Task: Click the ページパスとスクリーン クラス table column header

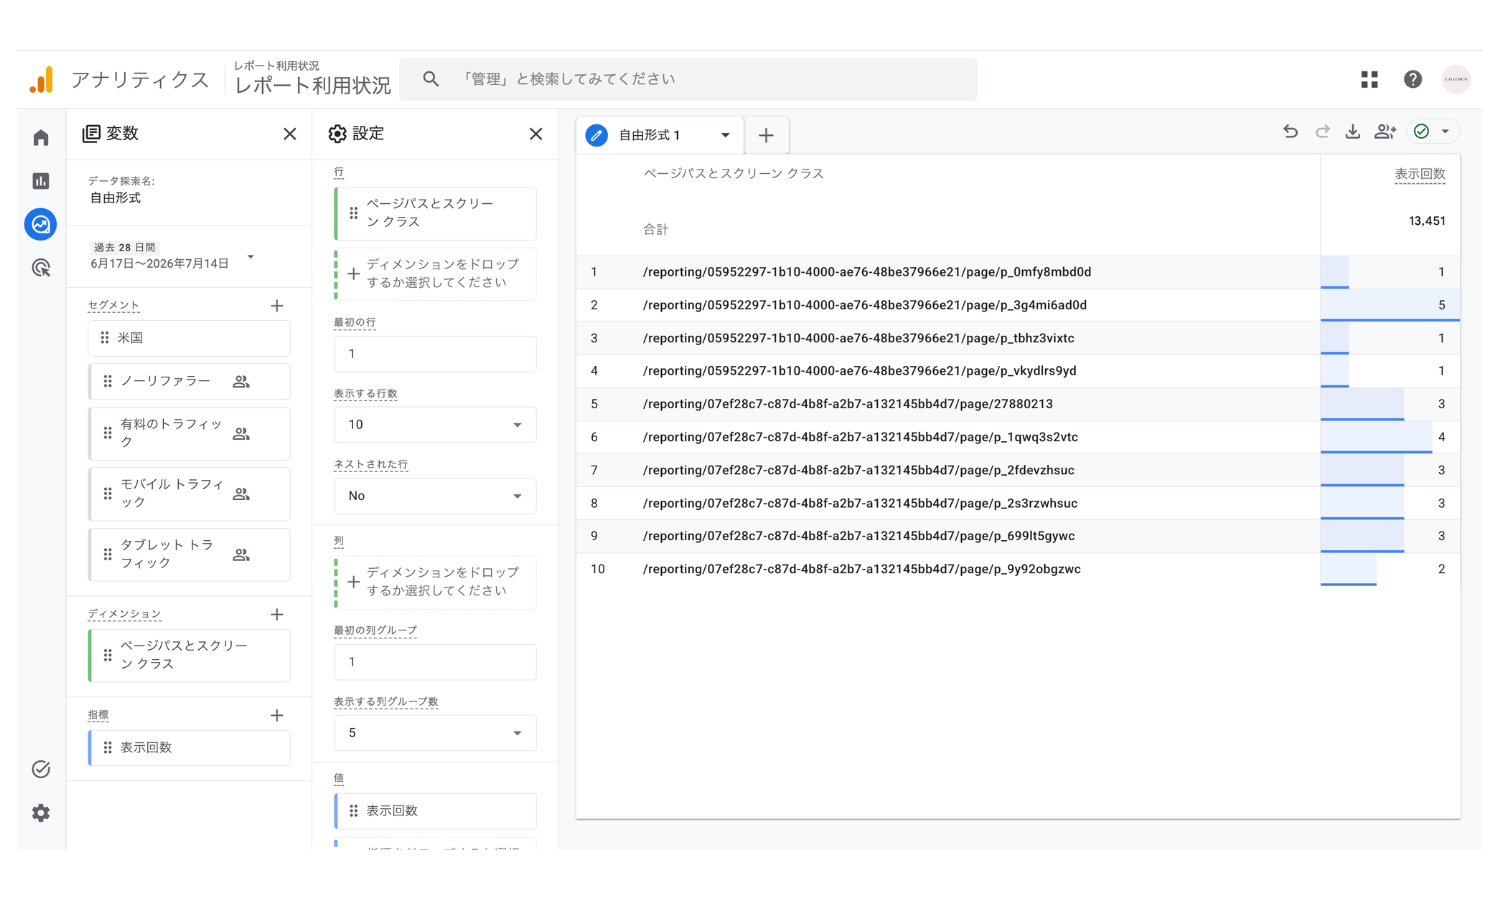Action: (734, 174)
